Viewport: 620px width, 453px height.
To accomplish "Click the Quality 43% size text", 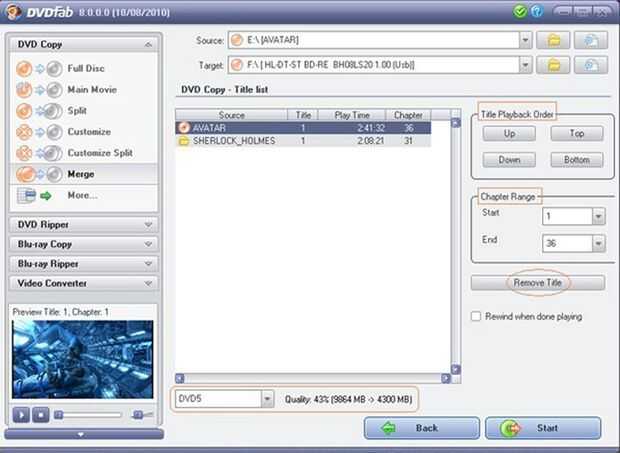I will (348, 399).
